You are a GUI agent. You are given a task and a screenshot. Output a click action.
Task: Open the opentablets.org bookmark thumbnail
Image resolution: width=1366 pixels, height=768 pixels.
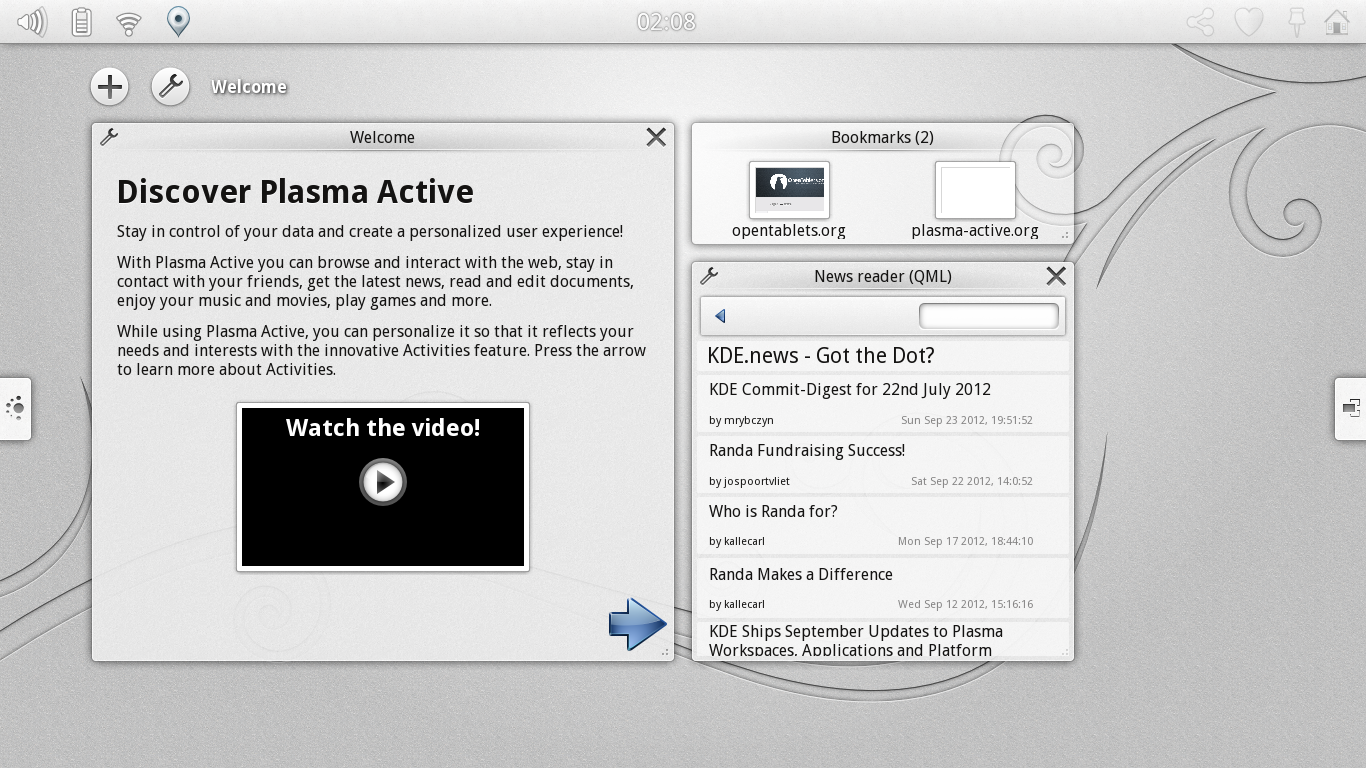click(x=789, y=189)
